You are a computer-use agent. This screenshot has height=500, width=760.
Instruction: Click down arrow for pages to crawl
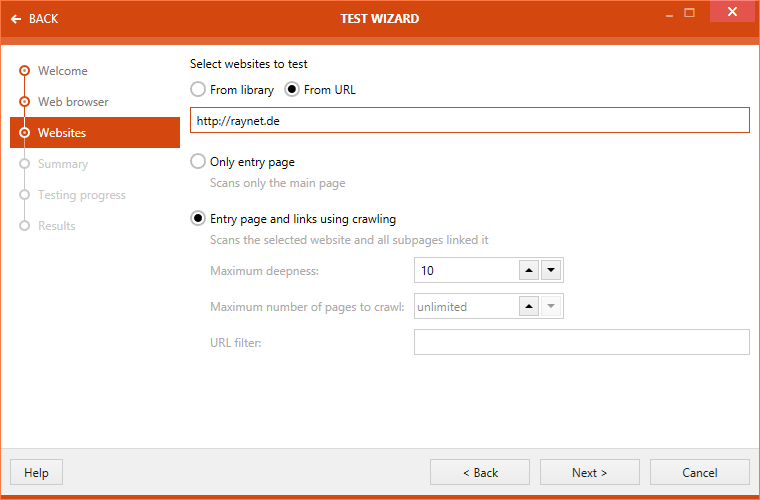click(x=551, y=307)
